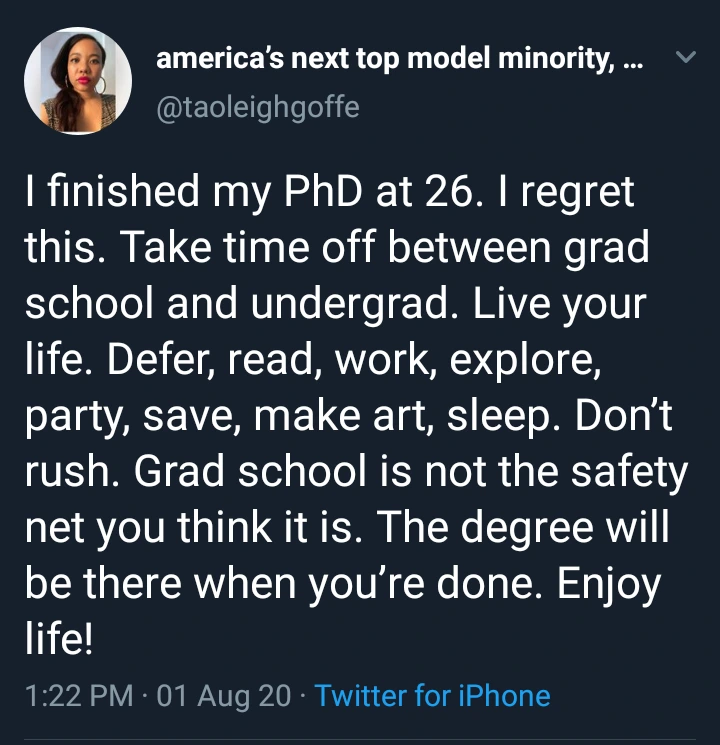Tap the line 'party, save, make art, sleep. Don't'
The width and height of the screenshot is (720, 745).
(x=348, y=416)
